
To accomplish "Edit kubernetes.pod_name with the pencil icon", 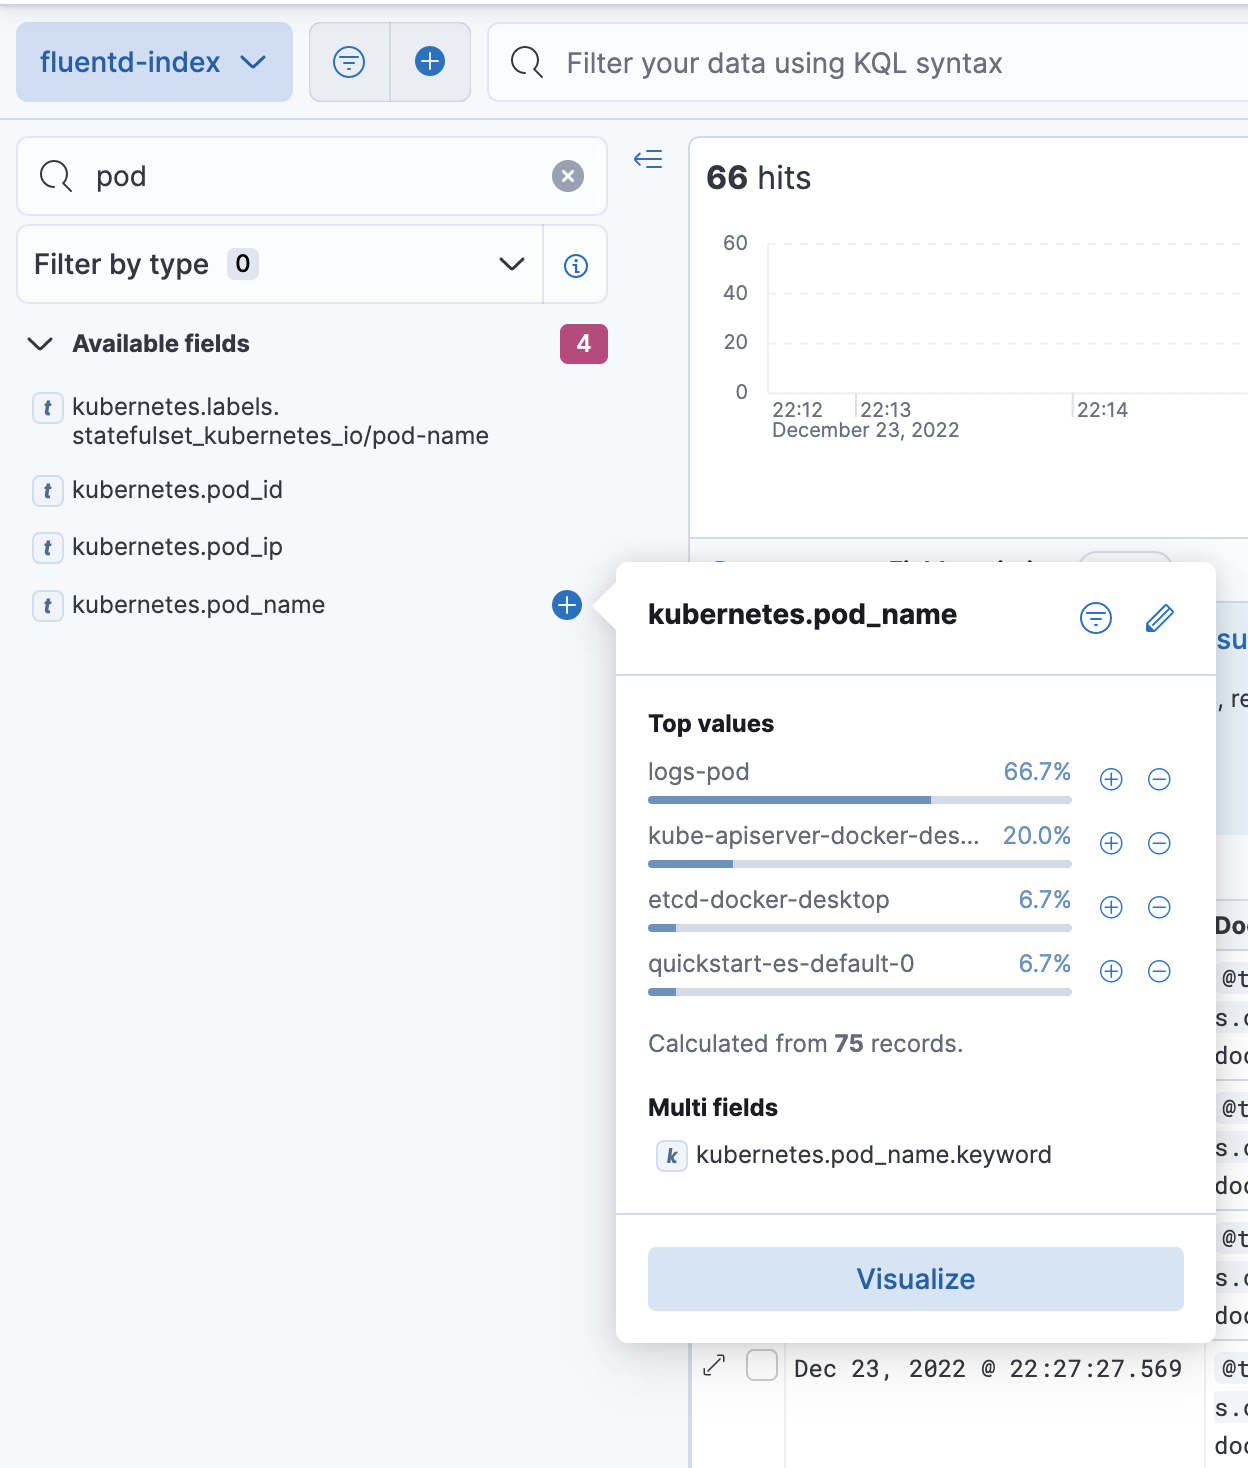I will [x=1158, y=618].
